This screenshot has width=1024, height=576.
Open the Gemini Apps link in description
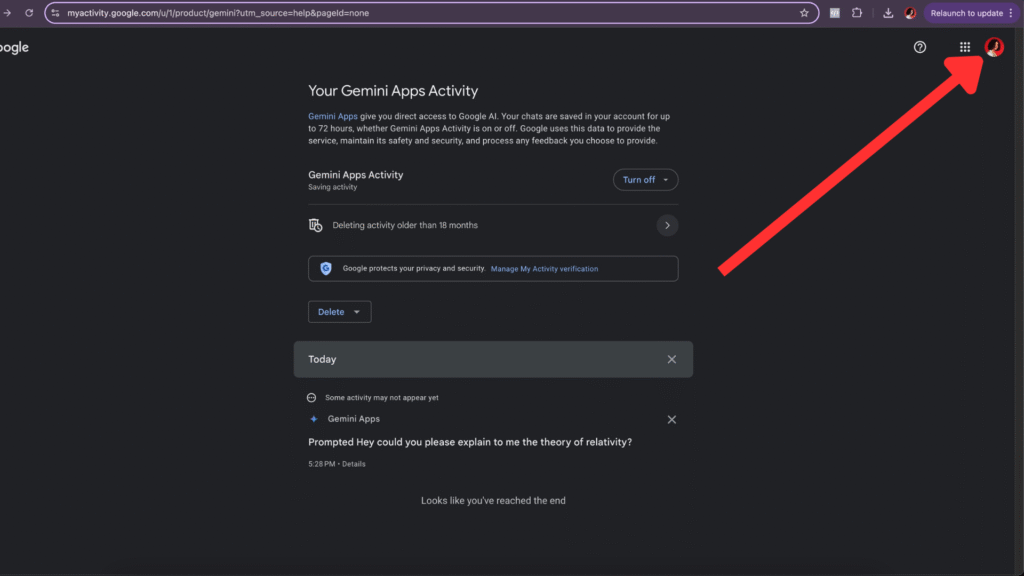(x=332, y=116)
